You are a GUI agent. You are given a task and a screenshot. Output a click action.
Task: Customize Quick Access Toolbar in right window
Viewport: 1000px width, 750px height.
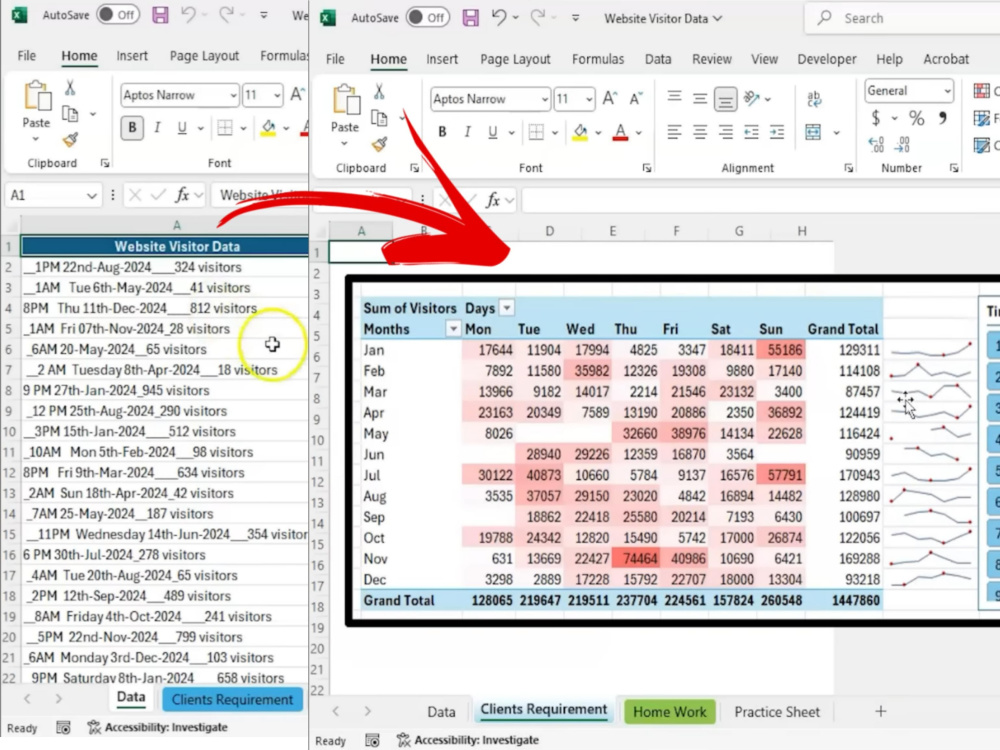575,18
